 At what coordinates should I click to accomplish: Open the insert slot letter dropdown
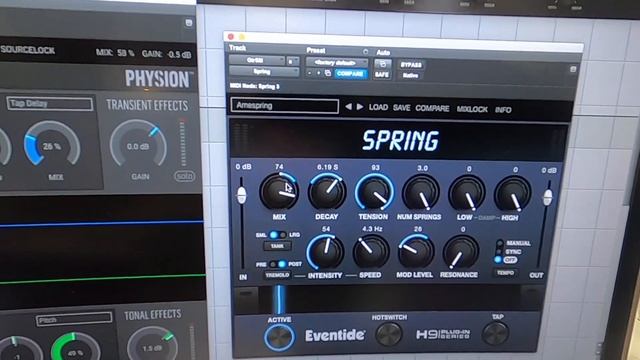click(x=293, y=61)
